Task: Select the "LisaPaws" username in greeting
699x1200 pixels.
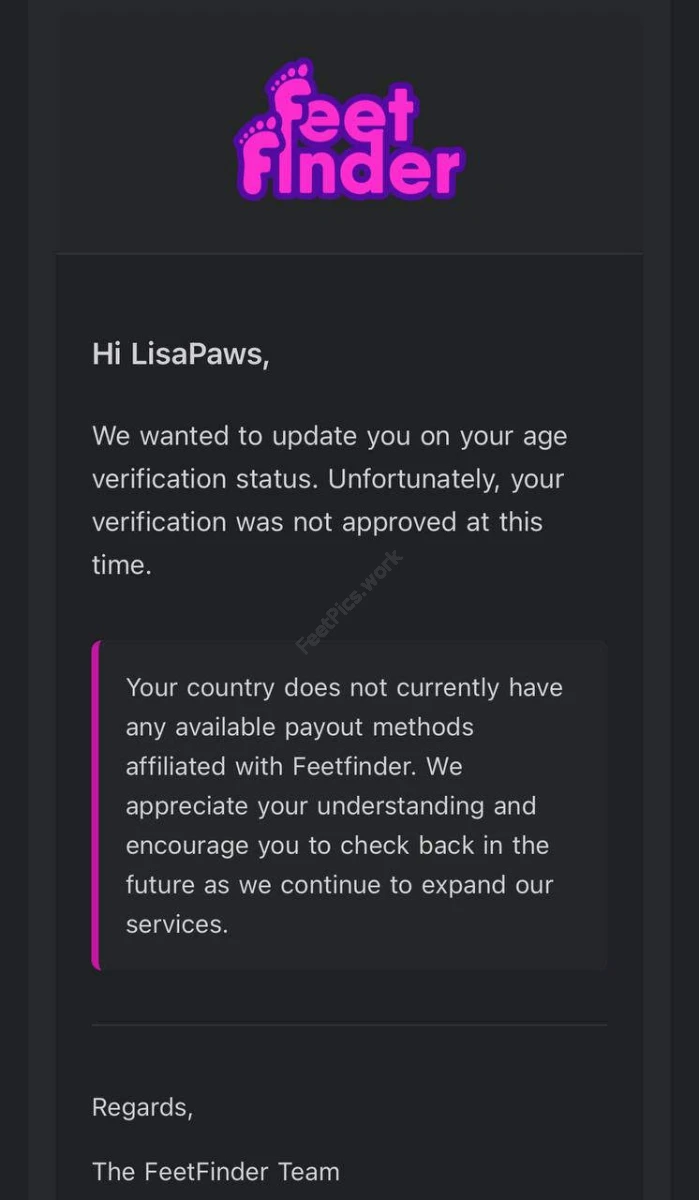Action: (x=198, y=354)
